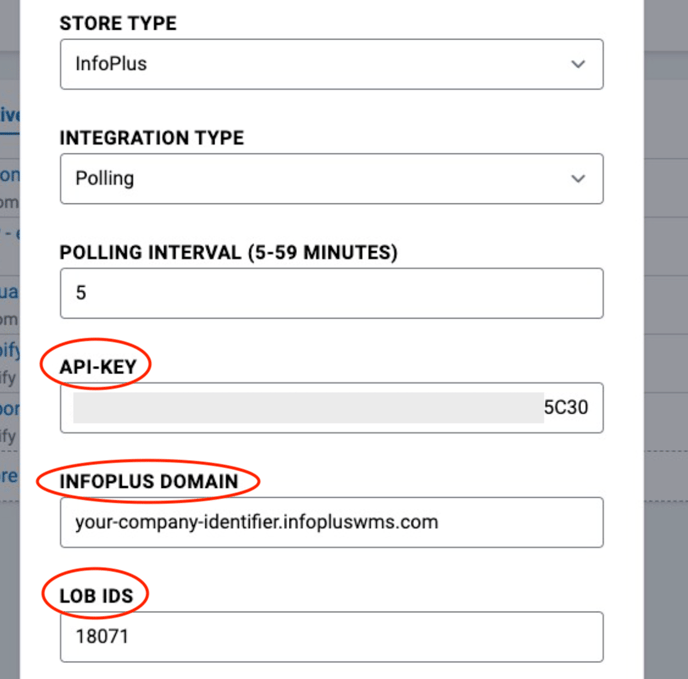Select the InfoPlus Domain input field
Image resolution: width=688 pixels, height=679 pixels.
coord(332,522)
